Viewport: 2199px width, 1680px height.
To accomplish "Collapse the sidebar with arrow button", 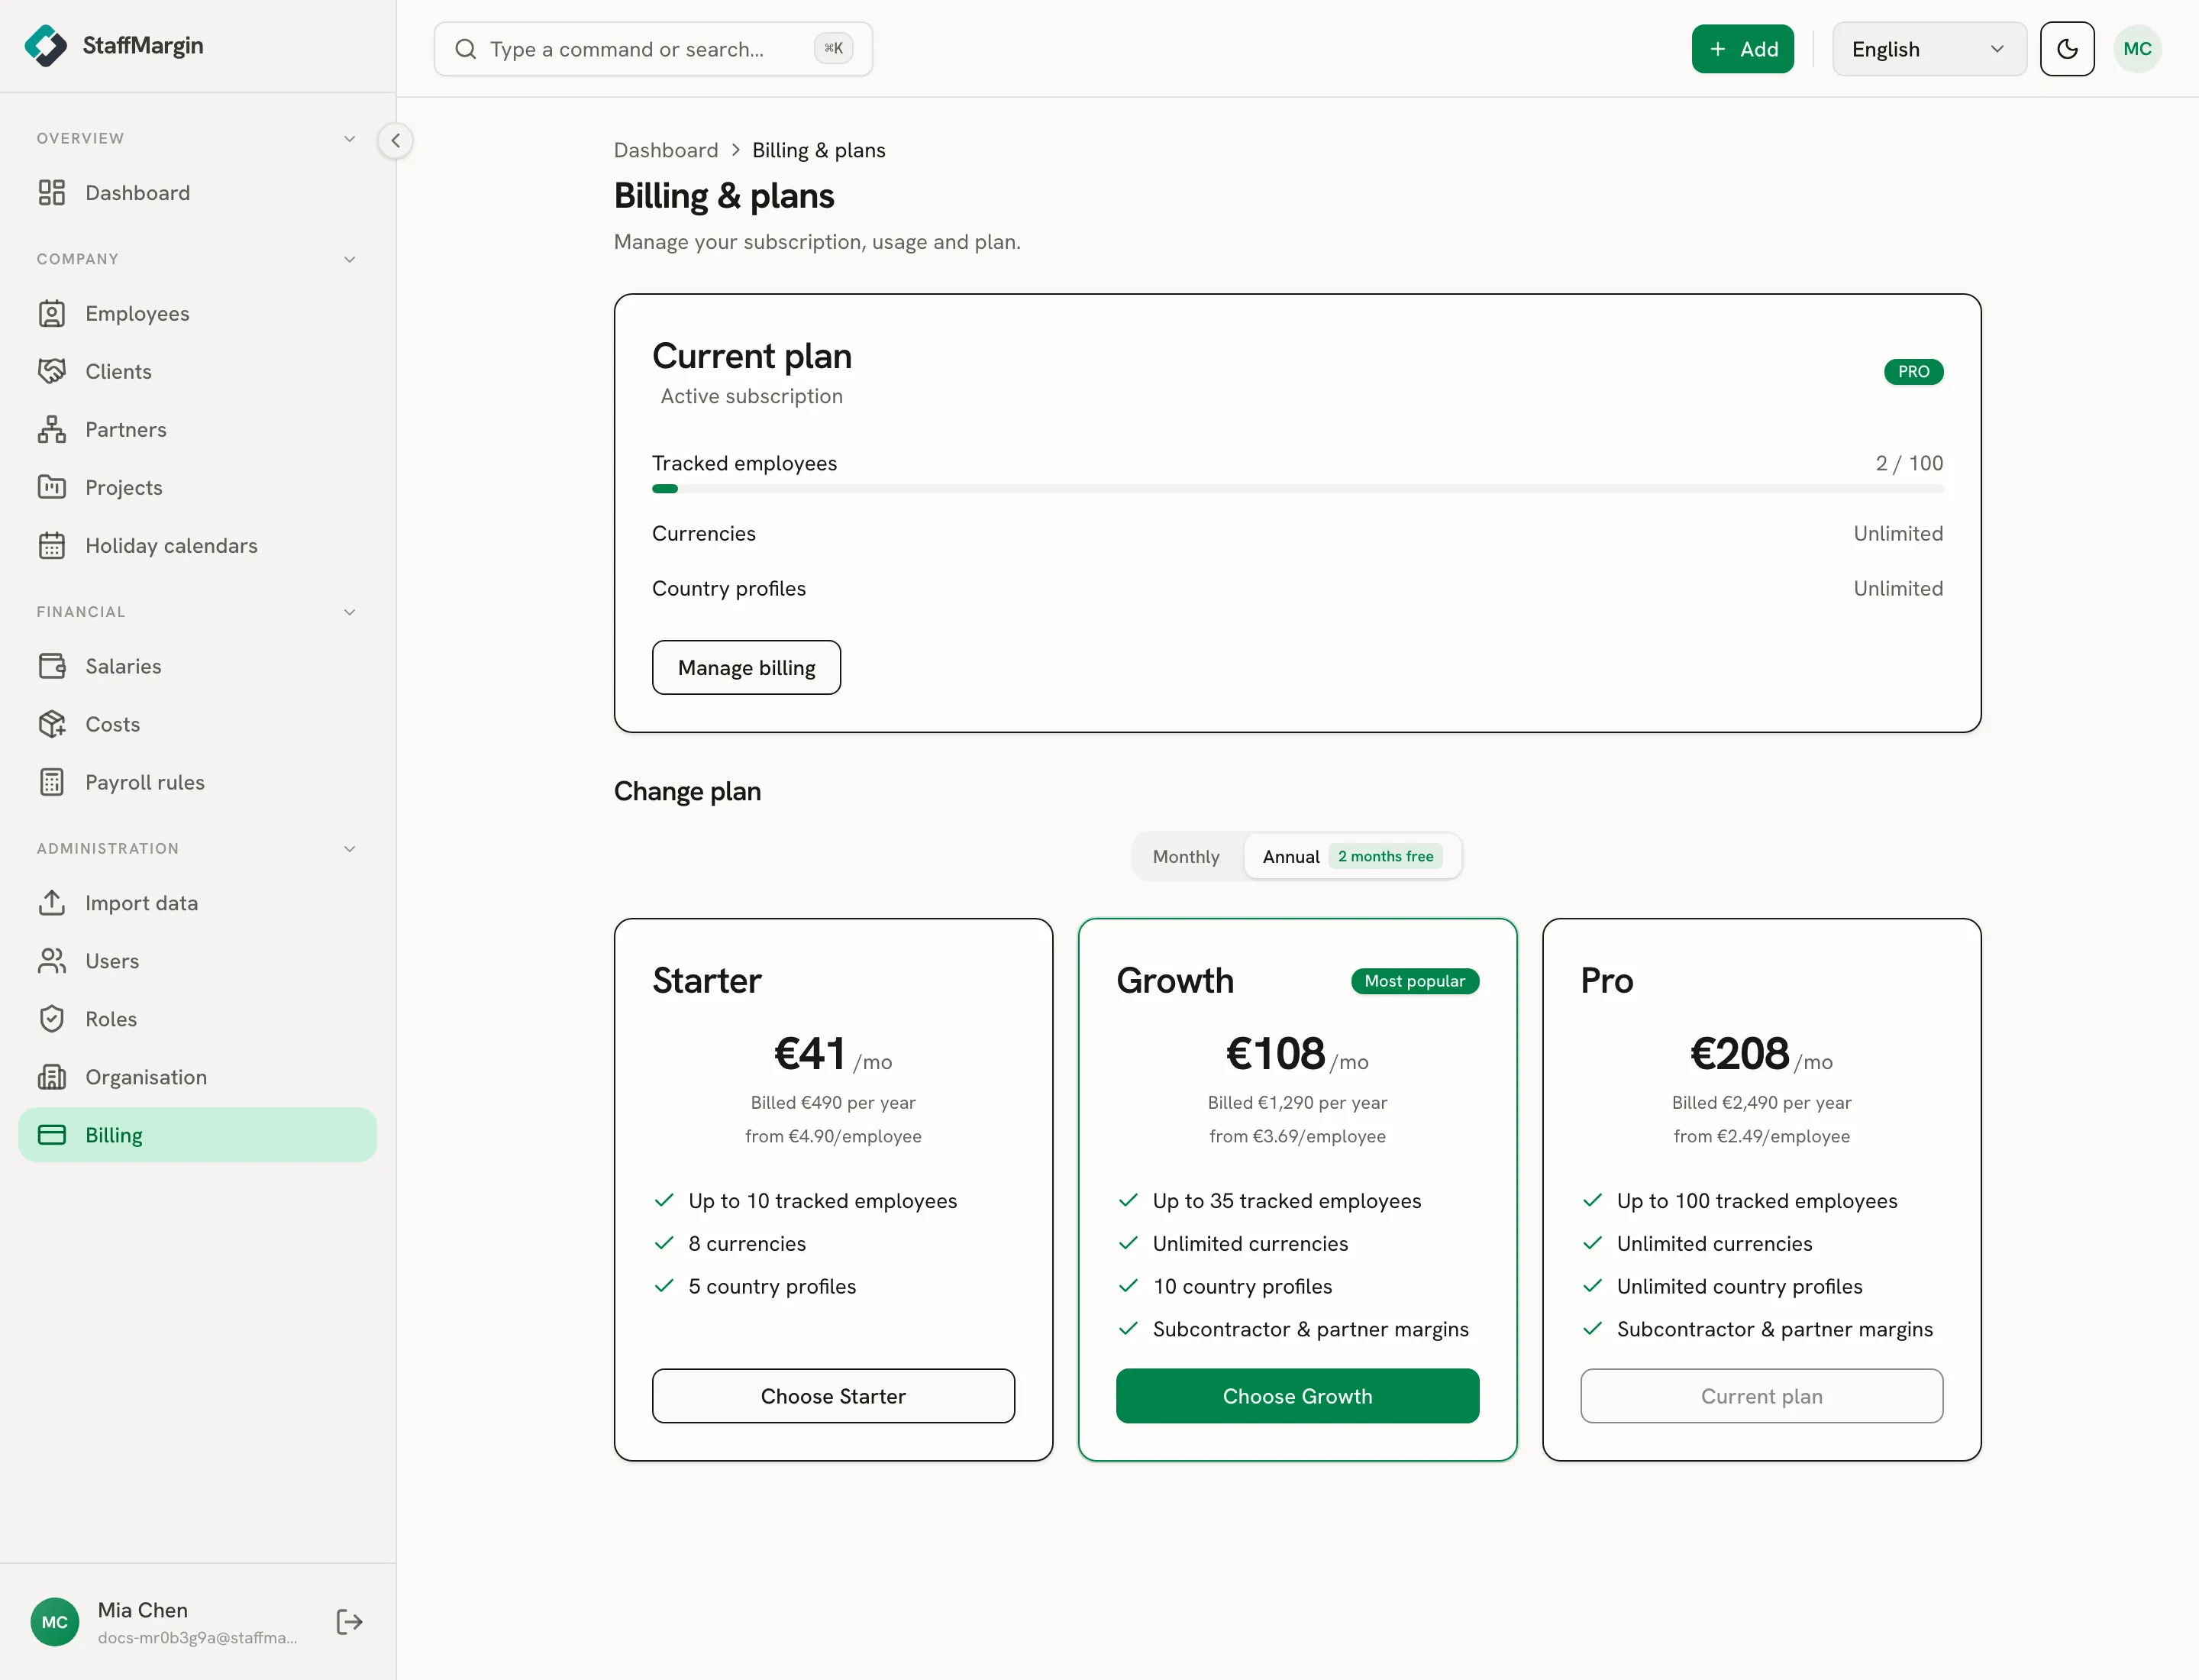I will click(x=396, y=141).
